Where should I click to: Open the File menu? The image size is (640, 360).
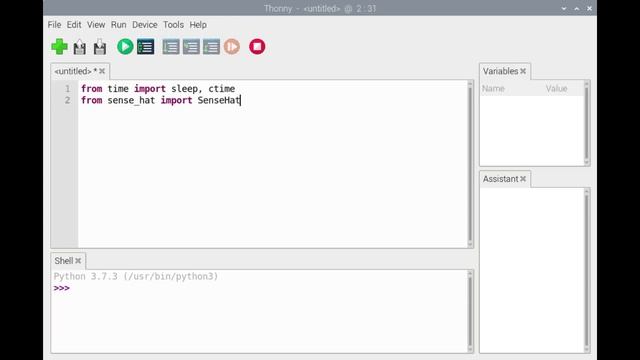tap(54, 24)
